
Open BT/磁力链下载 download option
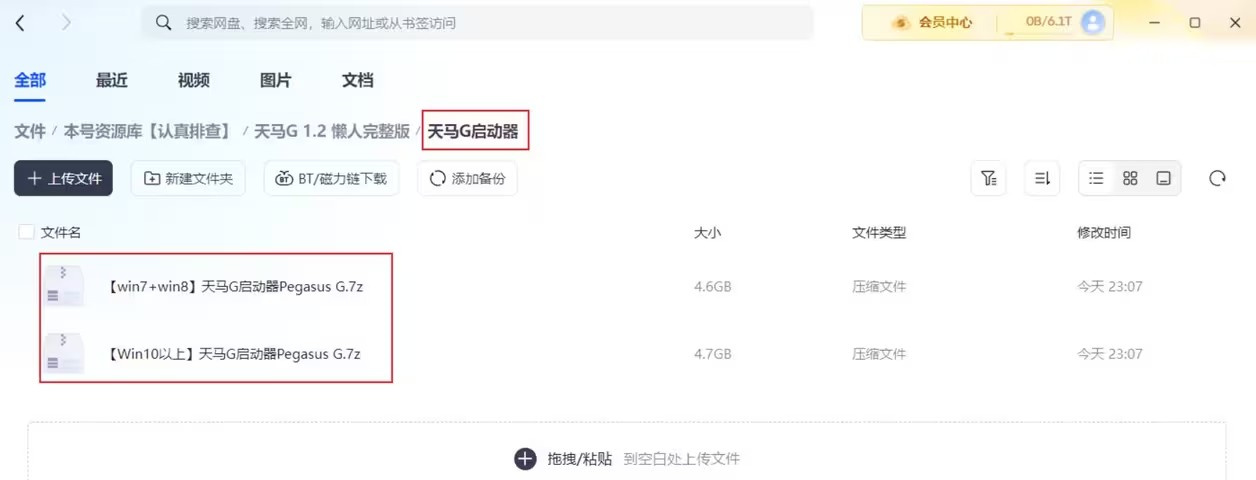click(x=331, y=178)
